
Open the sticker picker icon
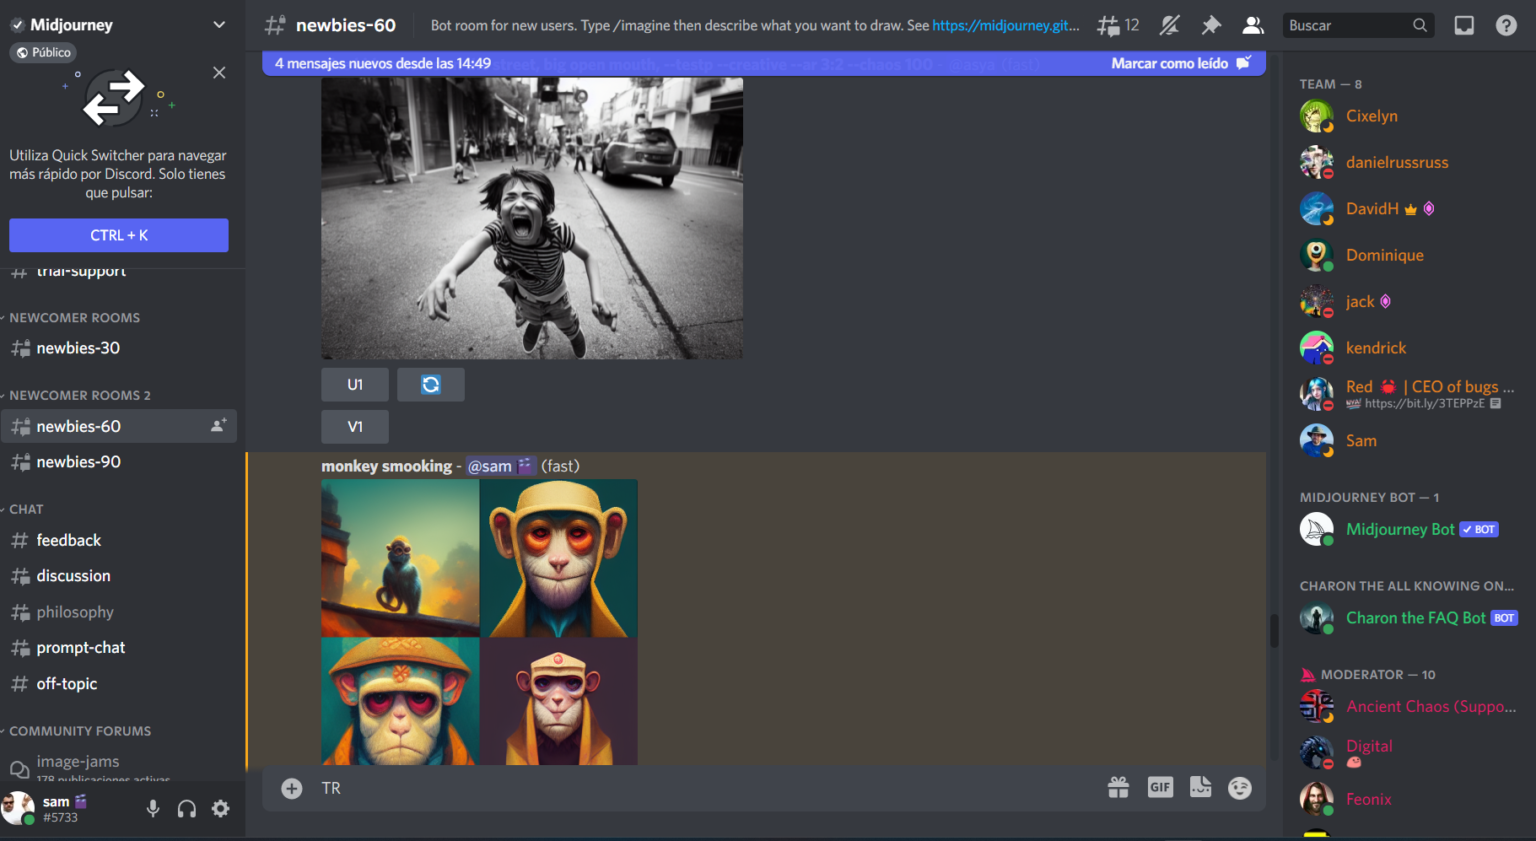tap(1201, 788)
